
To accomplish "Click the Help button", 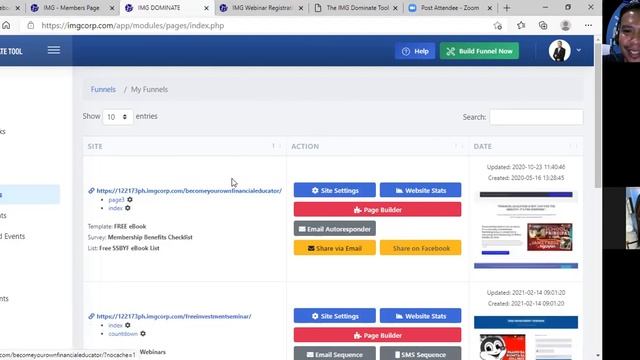I will pyautogui.click(x=415, y=51).
